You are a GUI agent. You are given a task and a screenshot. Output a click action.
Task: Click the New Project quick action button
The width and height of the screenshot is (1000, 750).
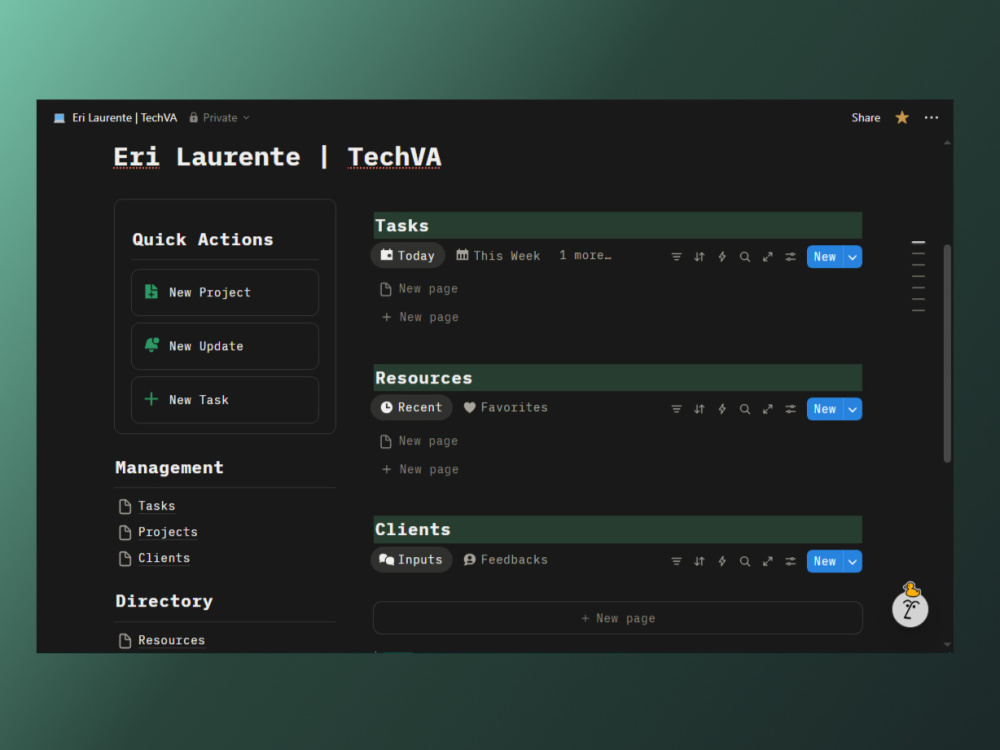point(224,292)
